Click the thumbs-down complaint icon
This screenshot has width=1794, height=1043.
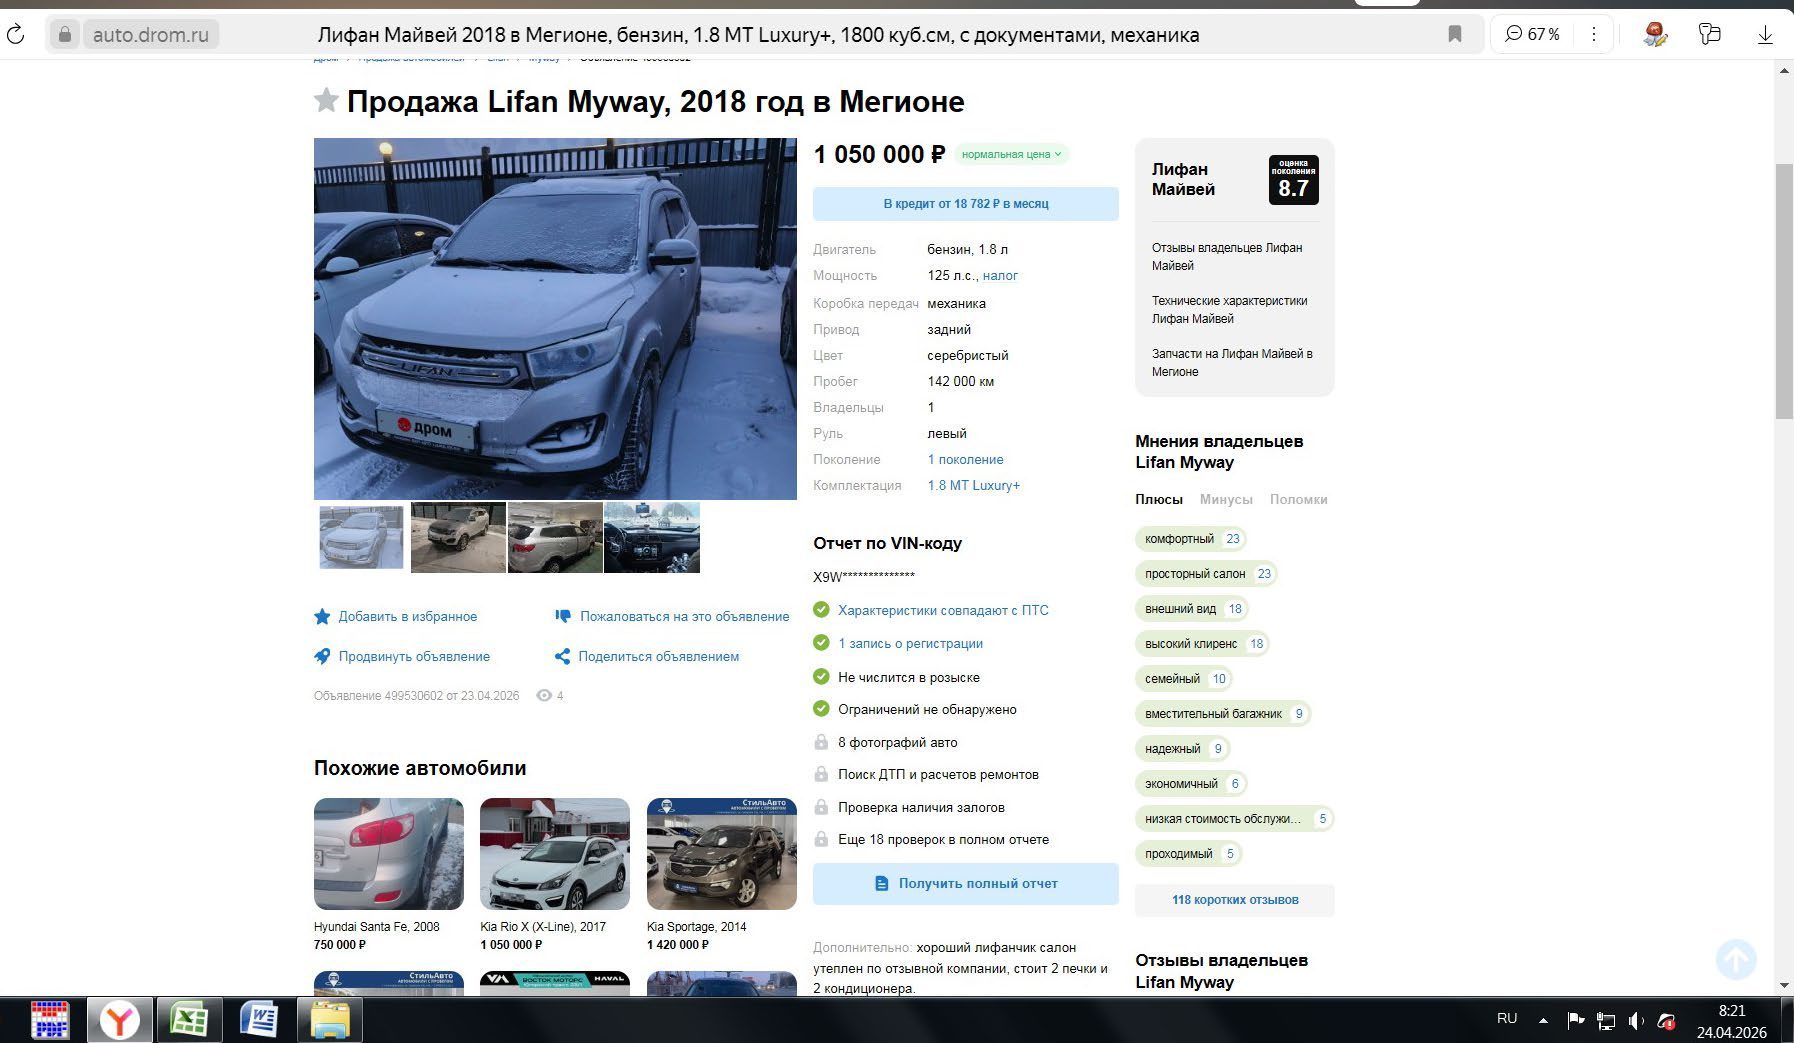[x=563, y=617]
